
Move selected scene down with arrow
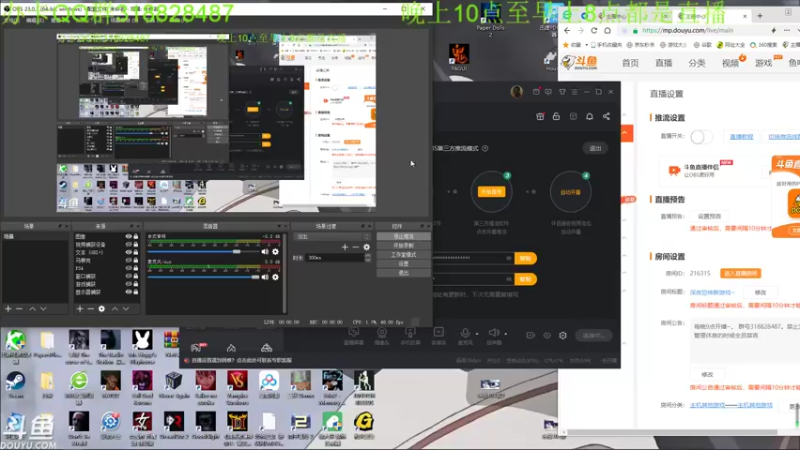pyautogui.click(x=43, y=309)
